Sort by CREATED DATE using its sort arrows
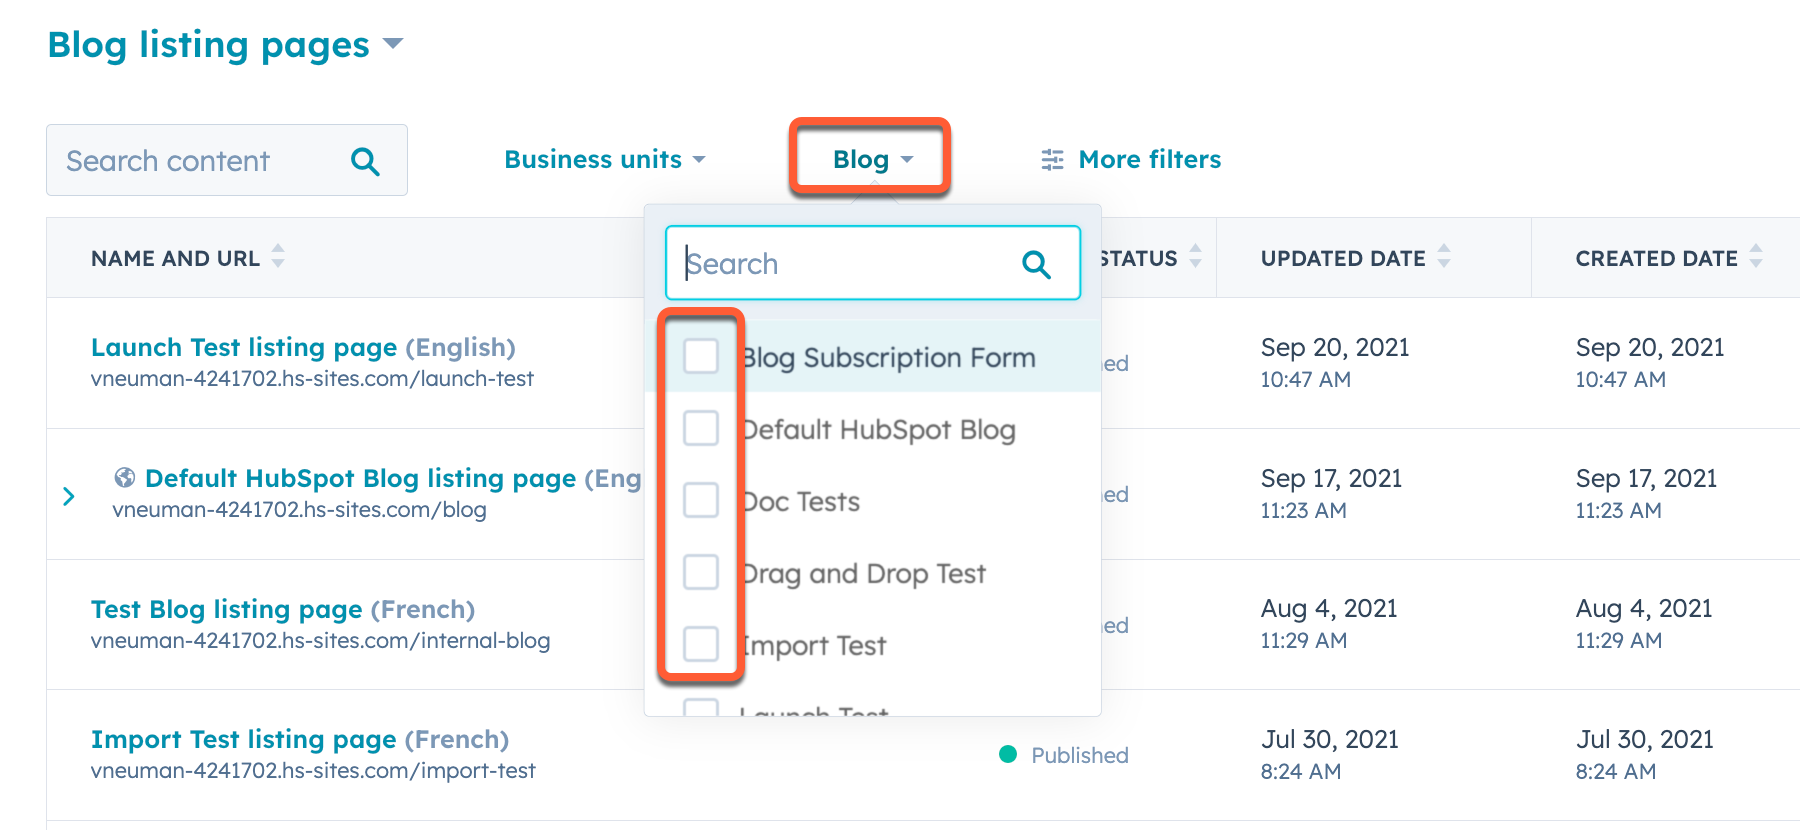The height and width of the screenshot is (830, 1800). 1755,257
